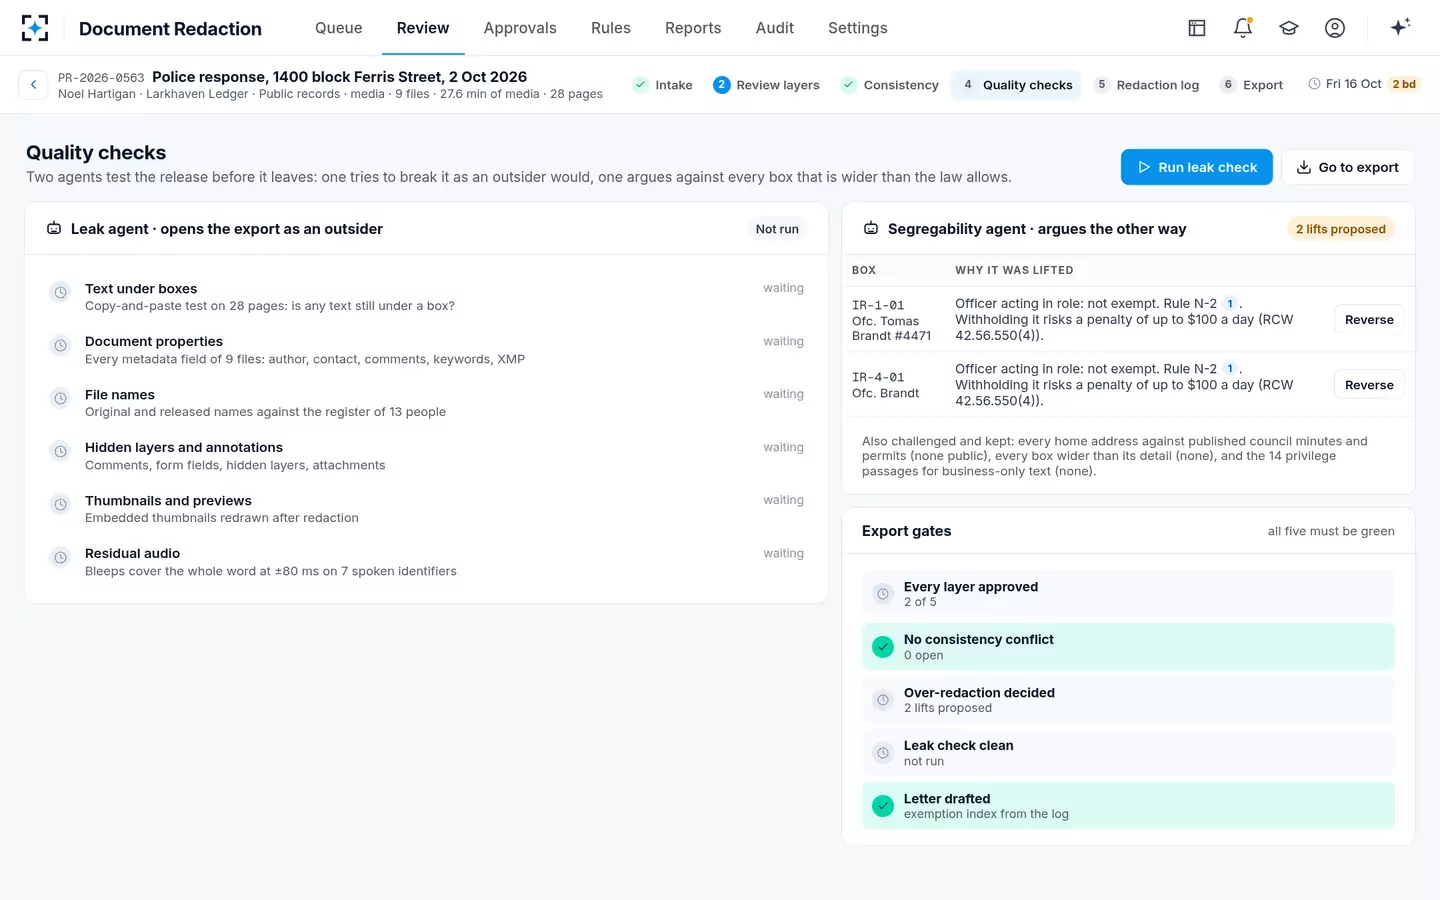Click the clock icon on Leak check clean gate
Image resolution: width=1440 pixels, height=900 pixels.
point(883,753)
